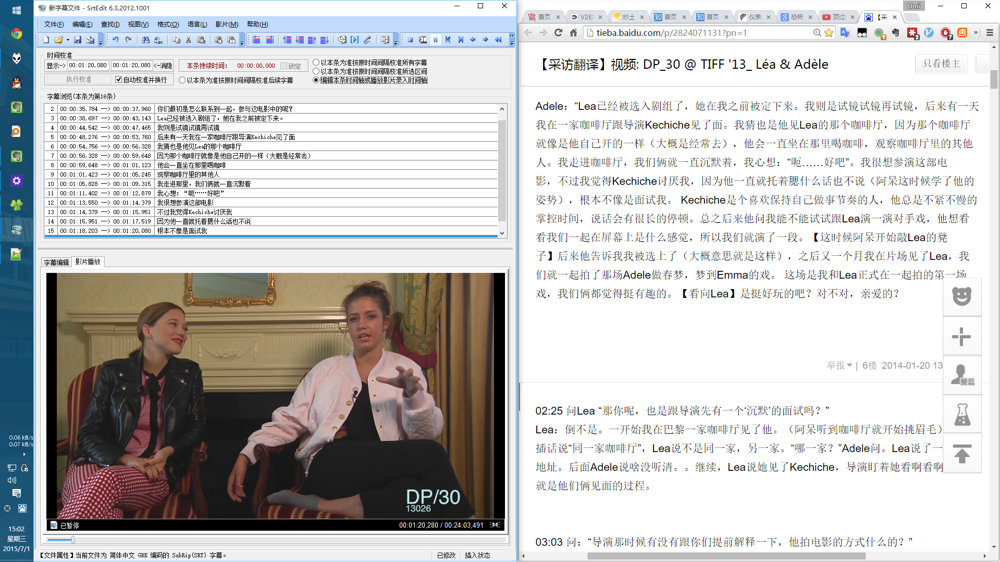The width and height of the screenshot is (1000, 562).
Task: Click the Save file icon in SrtEdit toolbar
Action: pyautogui.click(x=76, y=40)
